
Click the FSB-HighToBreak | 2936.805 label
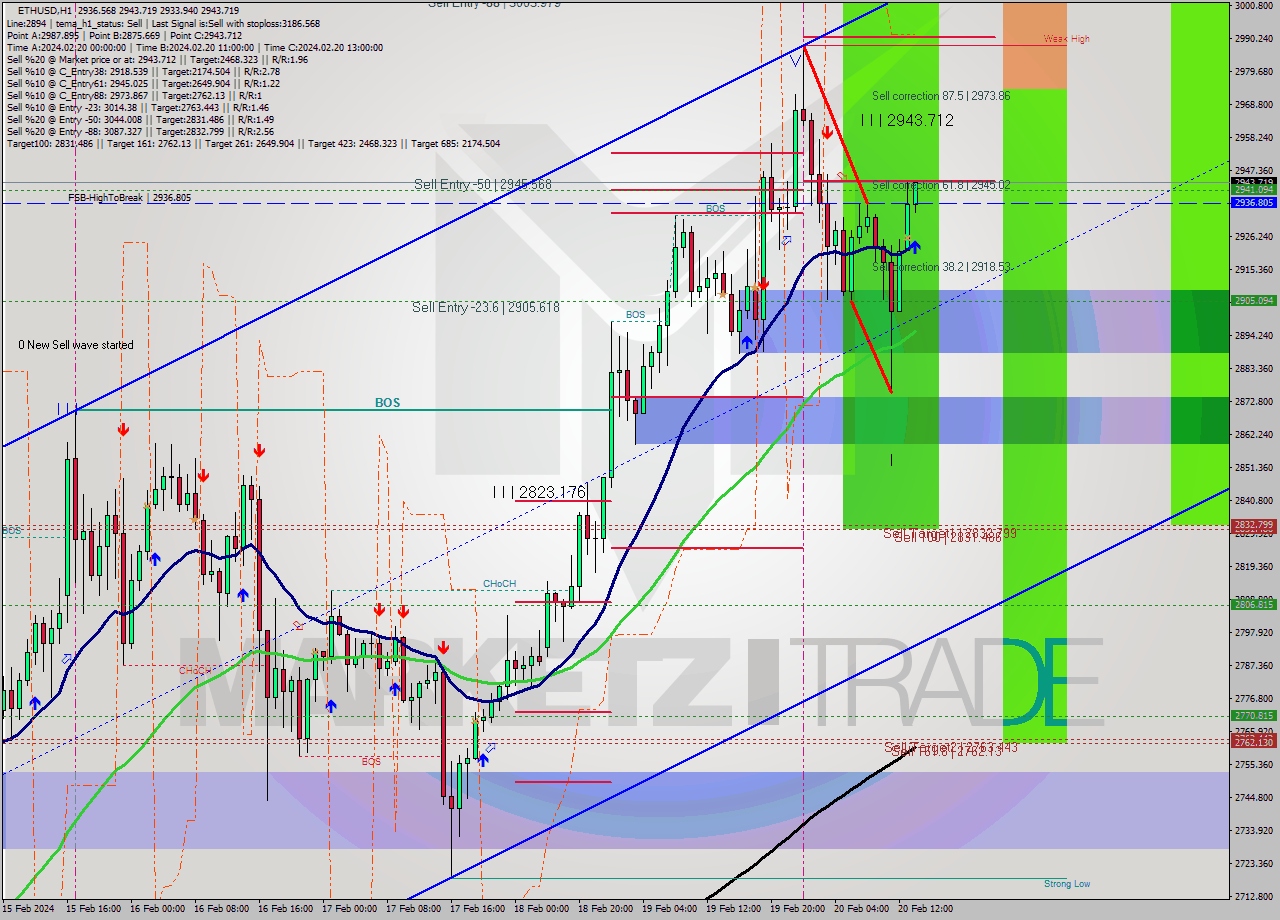(129, 198)
